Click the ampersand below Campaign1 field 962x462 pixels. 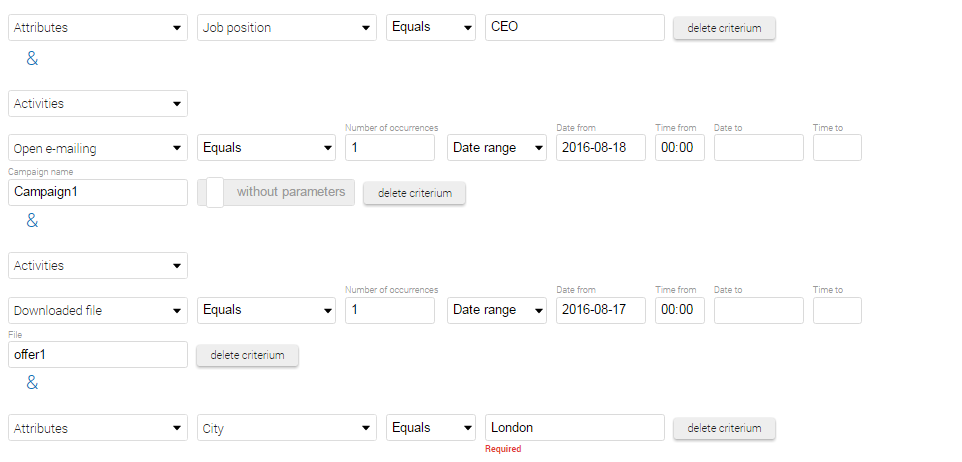tap(32, 221)
